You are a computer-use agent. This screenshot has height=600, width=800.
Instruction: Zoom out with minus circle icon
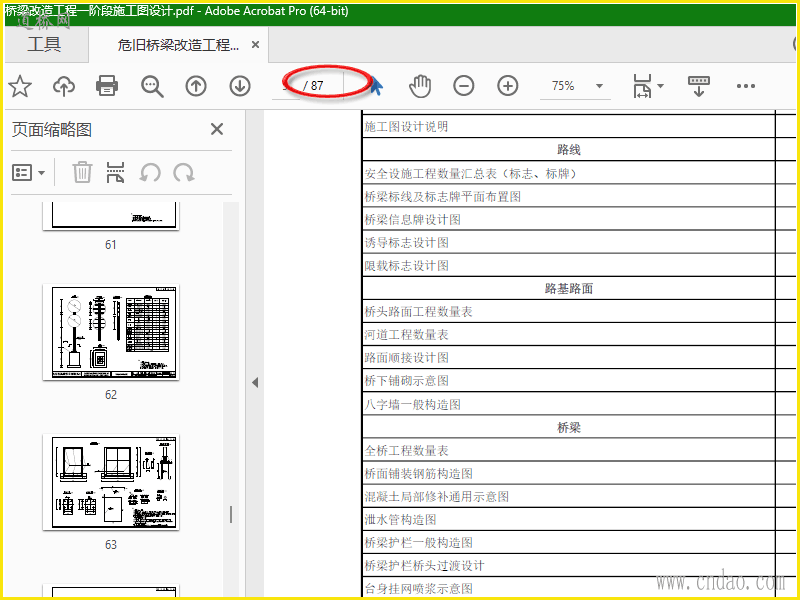pos(464,86)
